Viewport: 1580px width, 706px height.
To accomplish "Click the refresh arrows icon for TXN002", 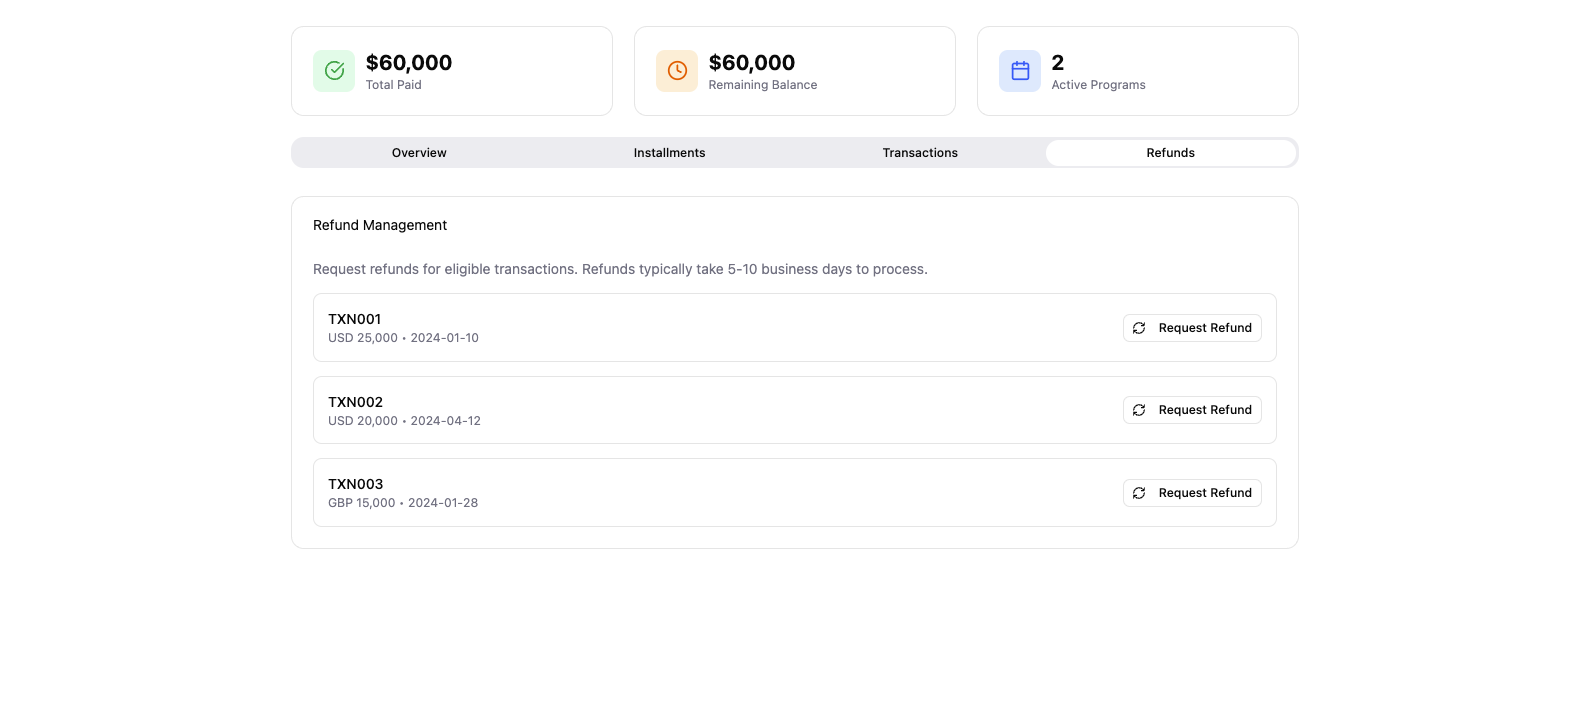I will (1139, 410).
